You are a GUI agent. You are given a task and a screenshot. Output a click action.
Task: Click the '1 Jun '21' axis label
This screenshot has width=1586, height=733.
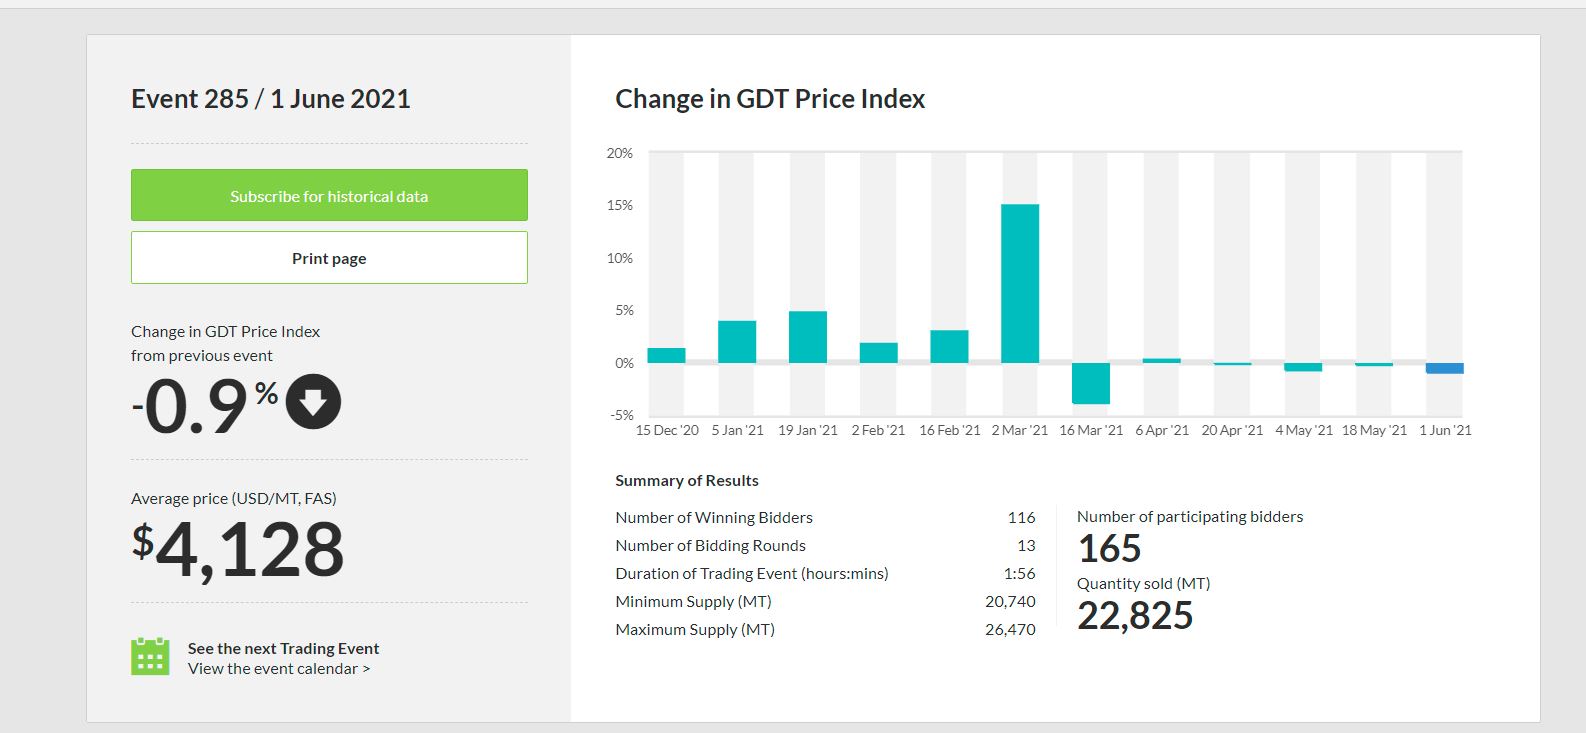(x=1445, y=430)
